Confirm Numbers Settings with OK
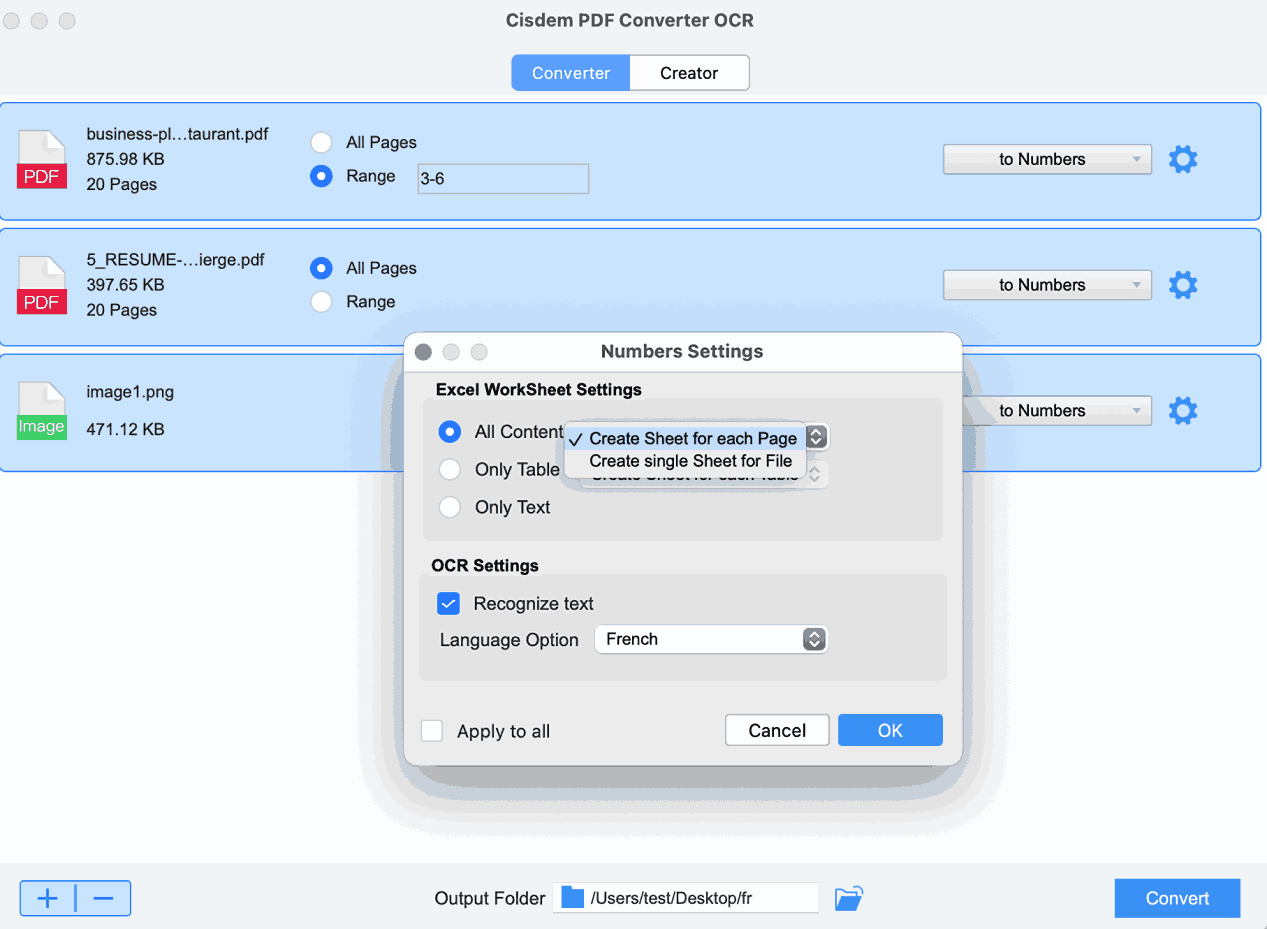 coord(890,730)
